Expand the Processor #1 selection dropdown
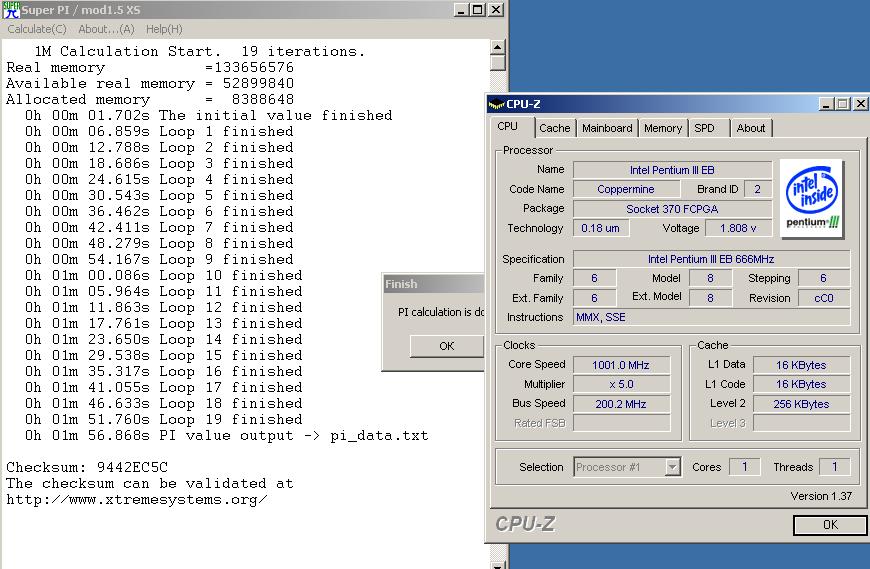This screenshot has width=870, height=569. click(x=672, y=467)
